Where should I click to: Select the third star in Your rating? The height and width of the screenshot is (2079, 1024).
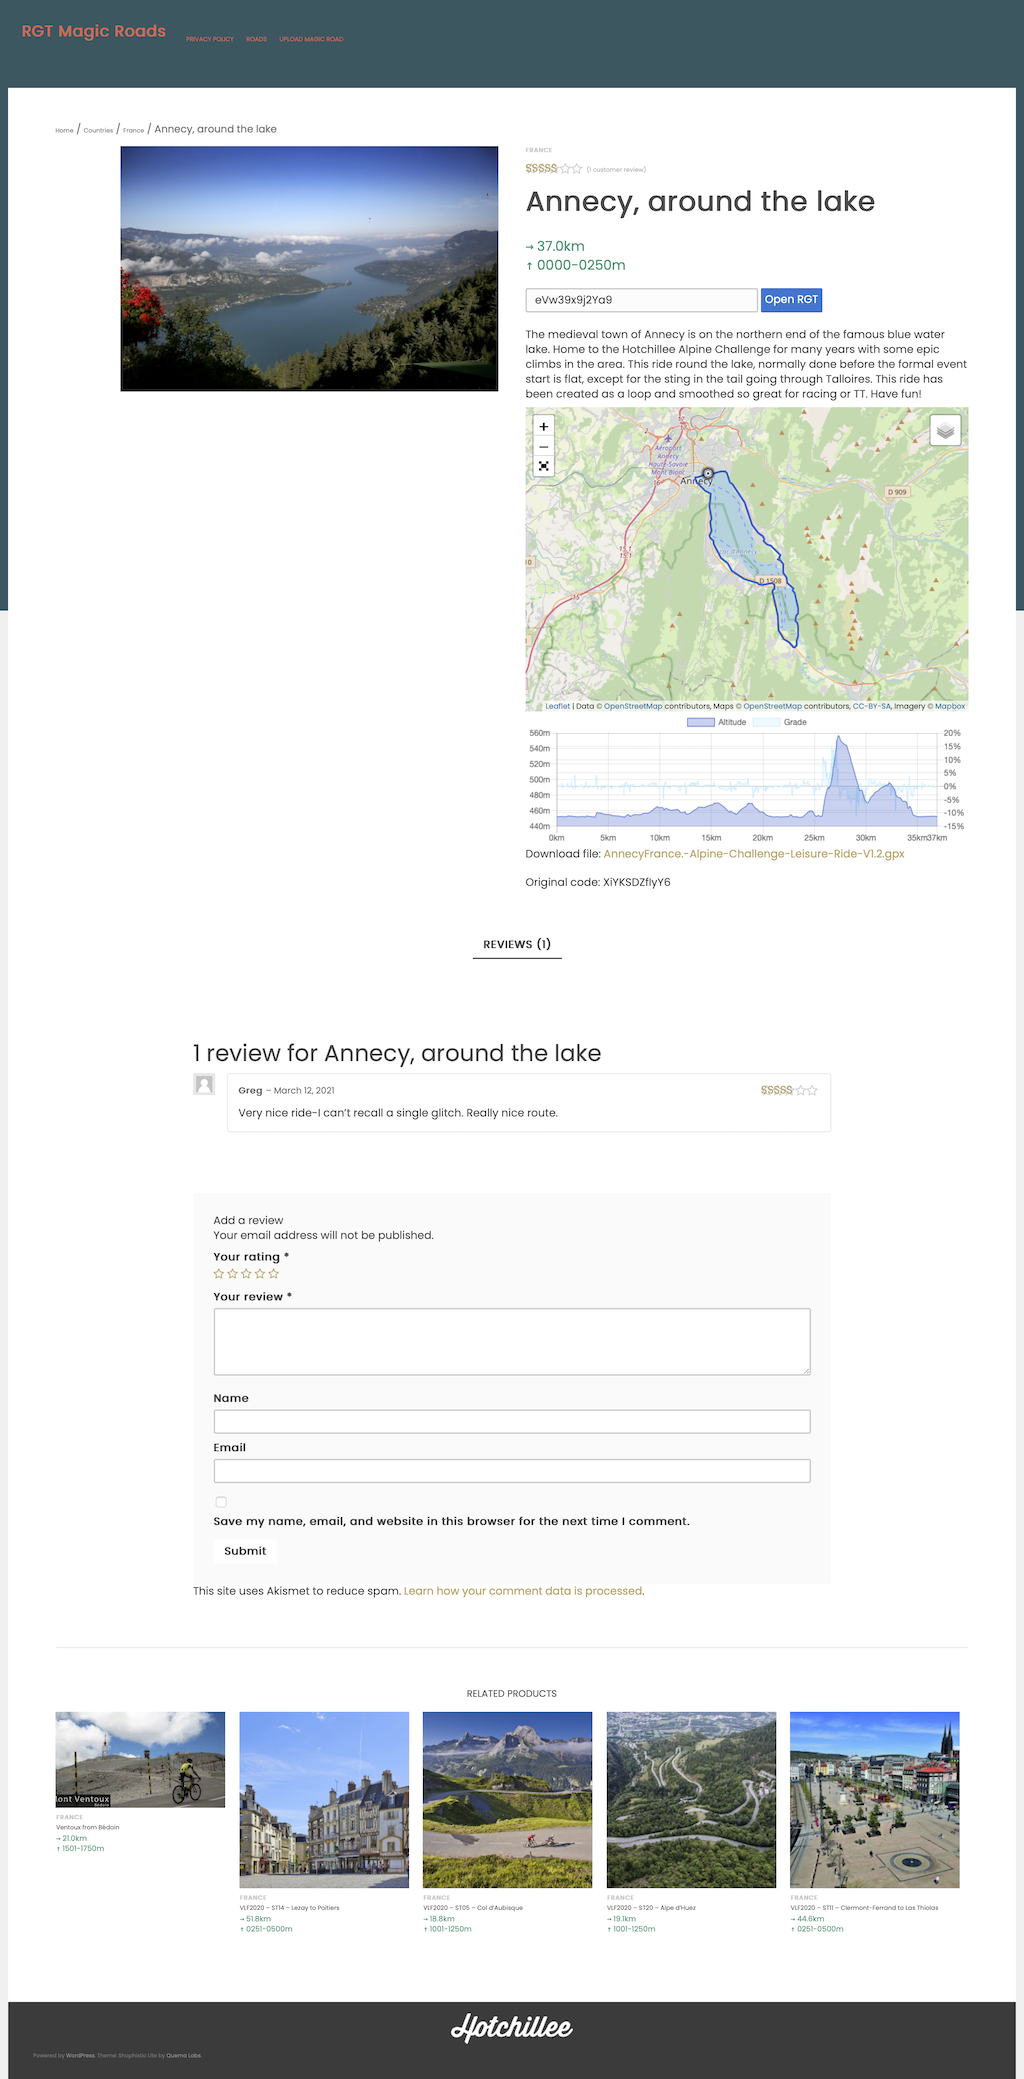coord(246,1274)
